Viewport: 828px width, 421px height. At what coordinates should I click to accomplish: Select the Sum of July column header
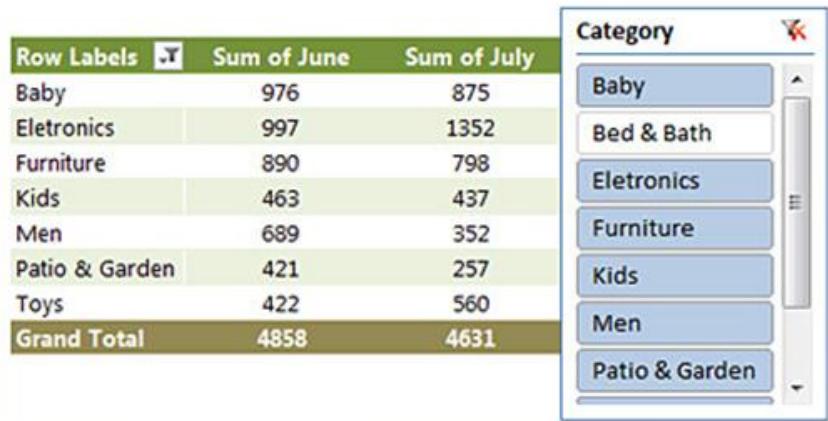(469, 57)
